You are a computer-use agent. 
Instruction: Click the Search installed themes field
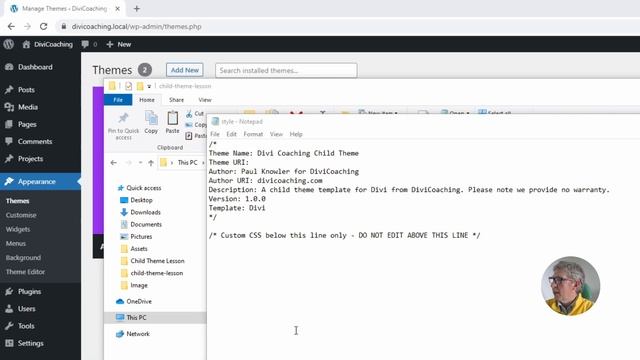coord(286,71)
